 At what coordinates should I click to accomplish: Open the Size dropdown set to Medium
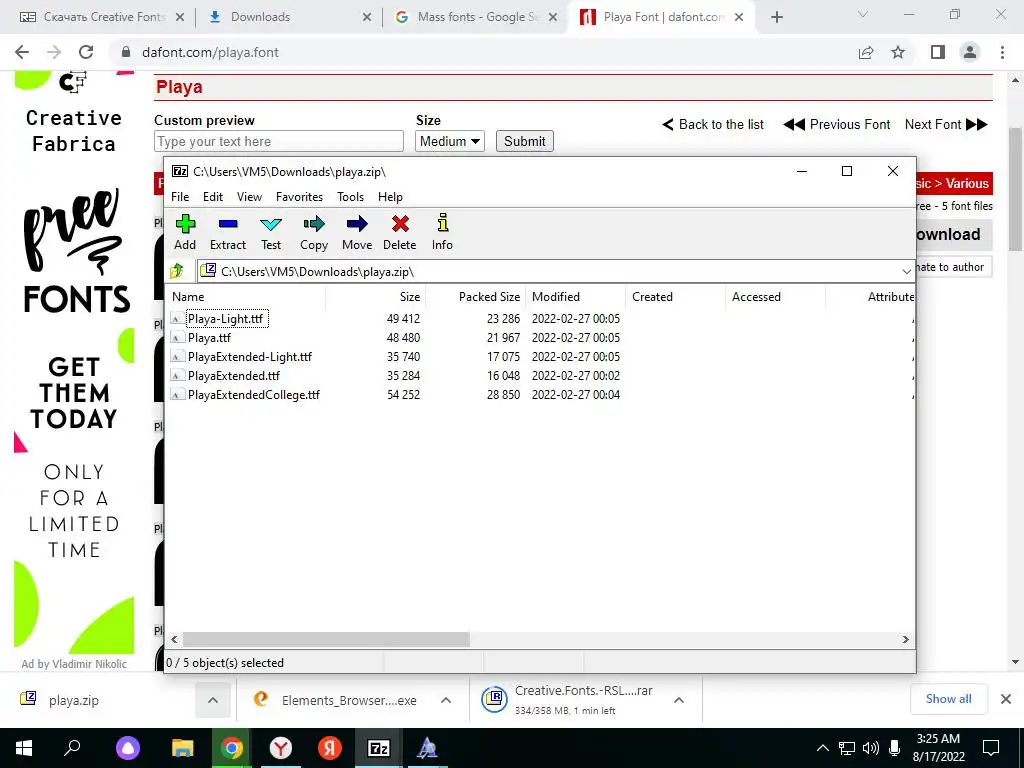449,141
